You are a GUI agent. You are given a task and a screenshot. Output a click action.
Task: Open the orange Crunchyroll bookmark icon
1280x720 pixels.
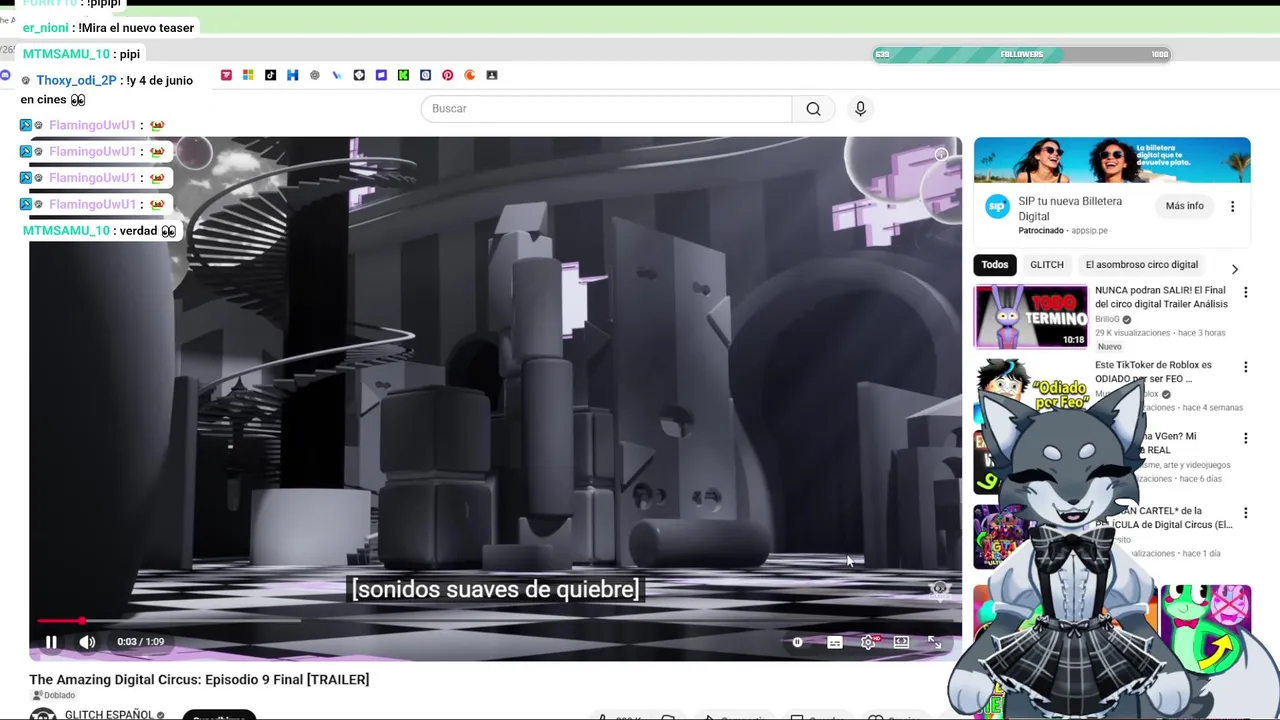[x=469, y=75]
